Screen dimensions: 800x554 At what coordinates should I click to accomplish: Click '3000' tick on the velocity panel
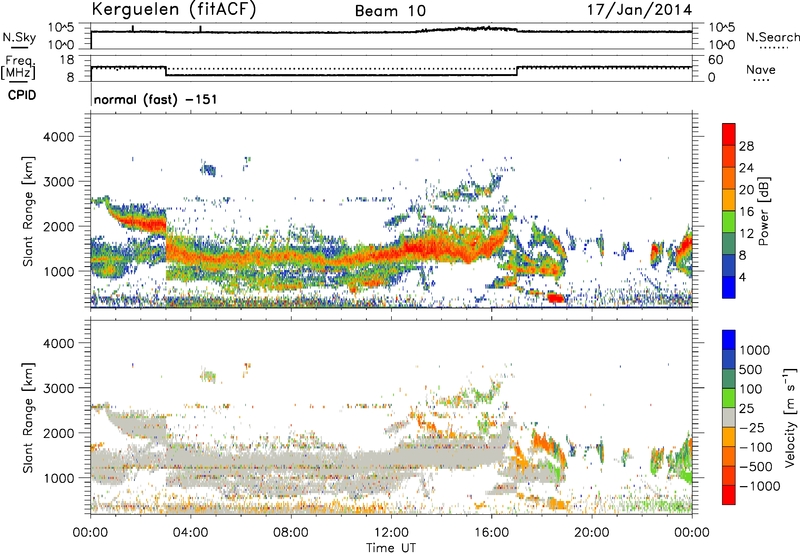58,388
